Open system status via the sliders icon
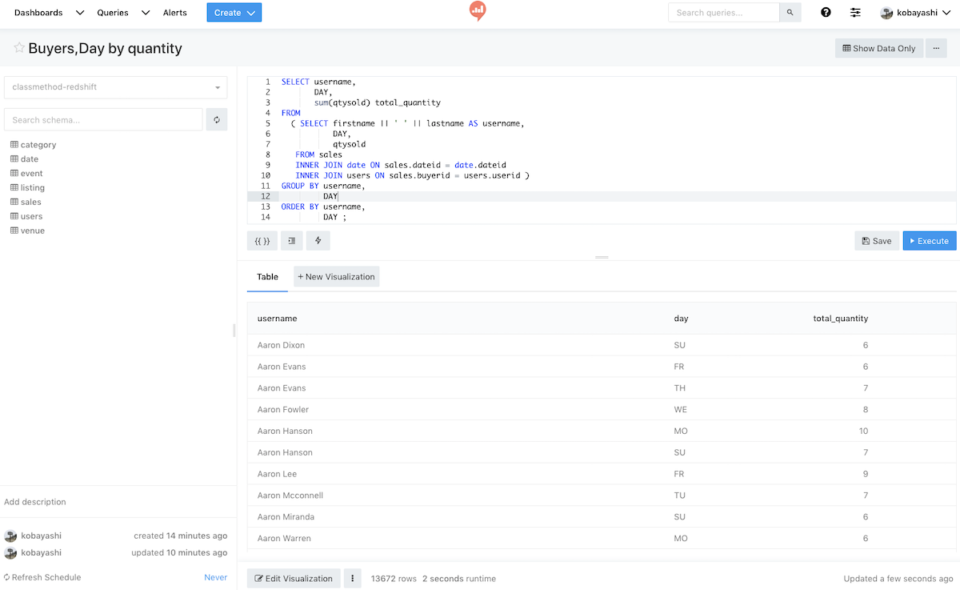Viewport: 960px width, 590px height. tap(854, 14)
